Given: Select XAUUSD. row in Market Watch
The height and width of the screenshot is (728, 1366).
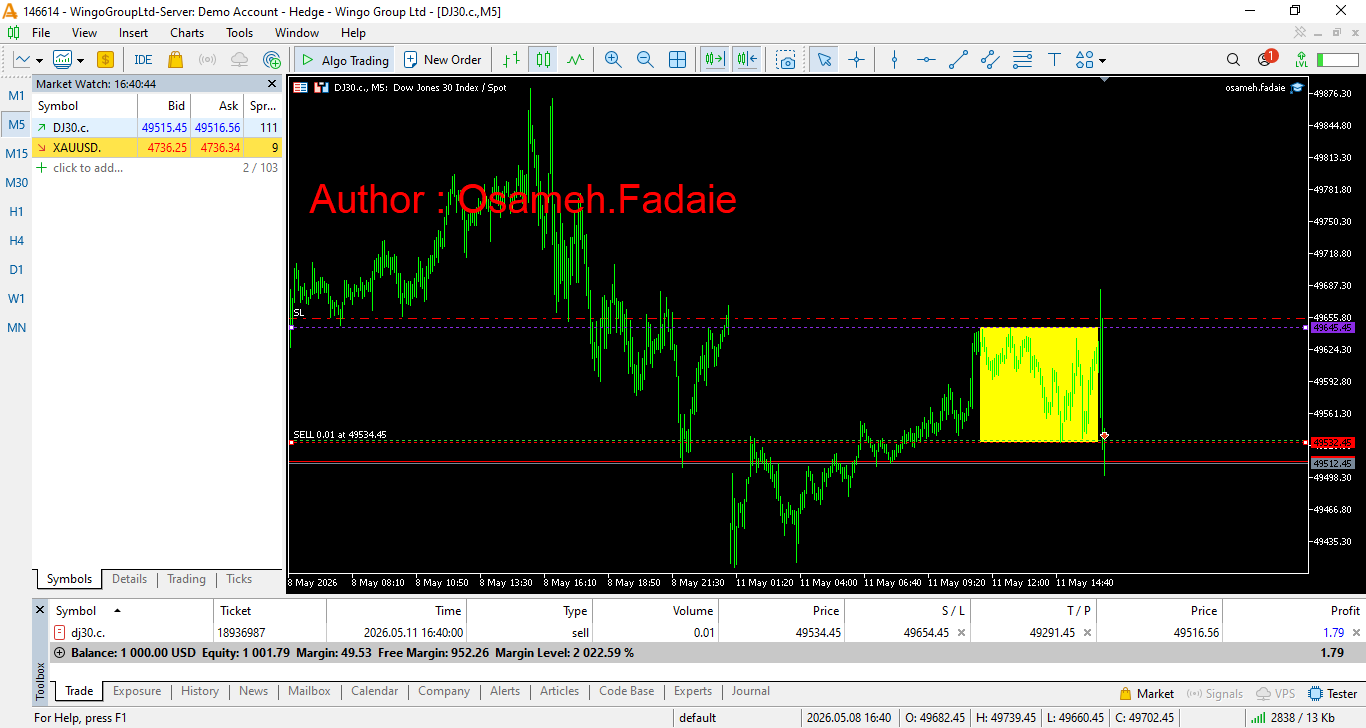Looking at the screenshot, I should pyautogui.click(x=157, y=148).
